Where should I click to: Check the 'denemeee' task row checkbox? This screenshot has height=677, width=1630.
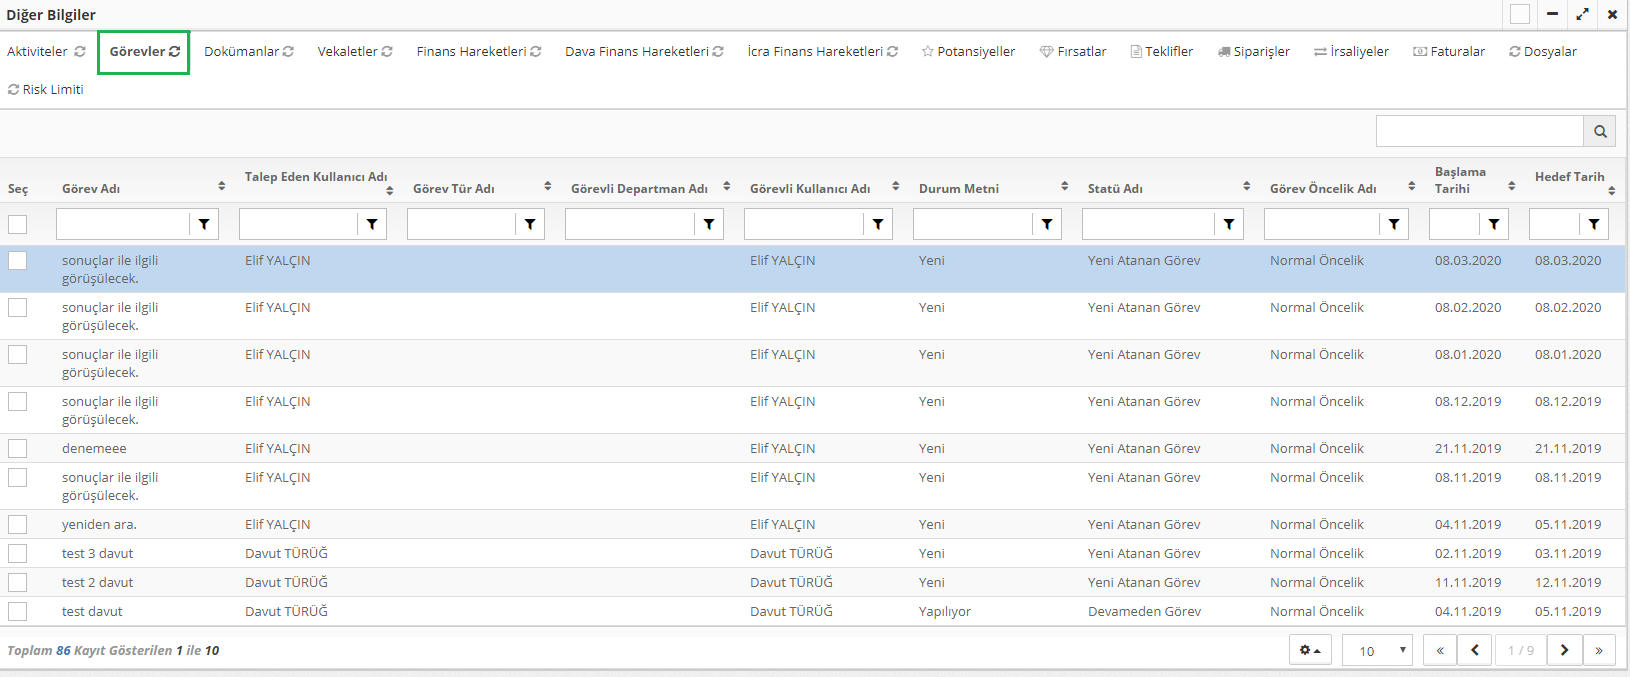18,448
